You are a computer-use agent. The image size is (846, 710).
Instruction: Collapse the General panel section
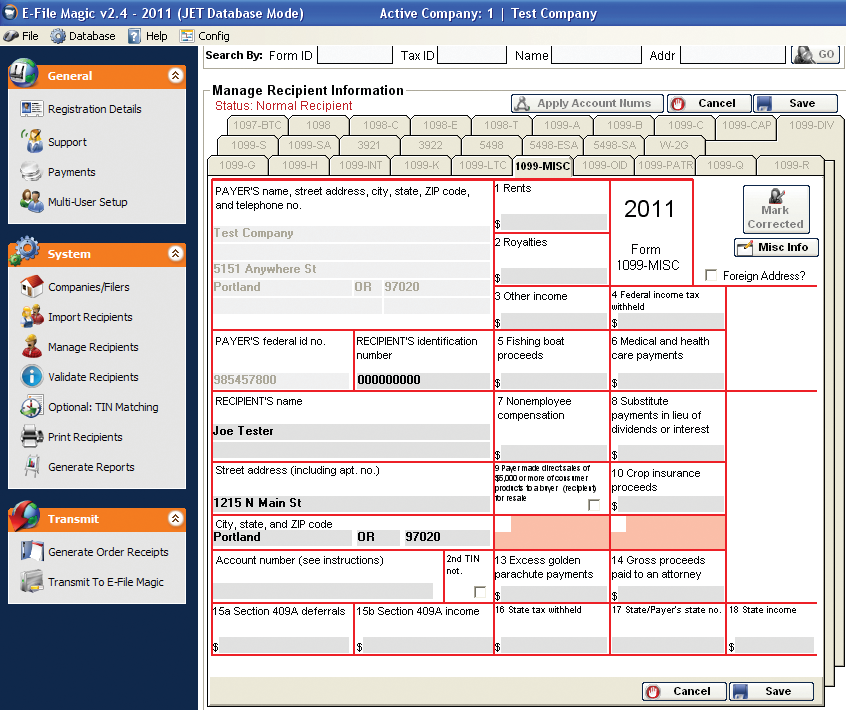(x=175, y=76)
